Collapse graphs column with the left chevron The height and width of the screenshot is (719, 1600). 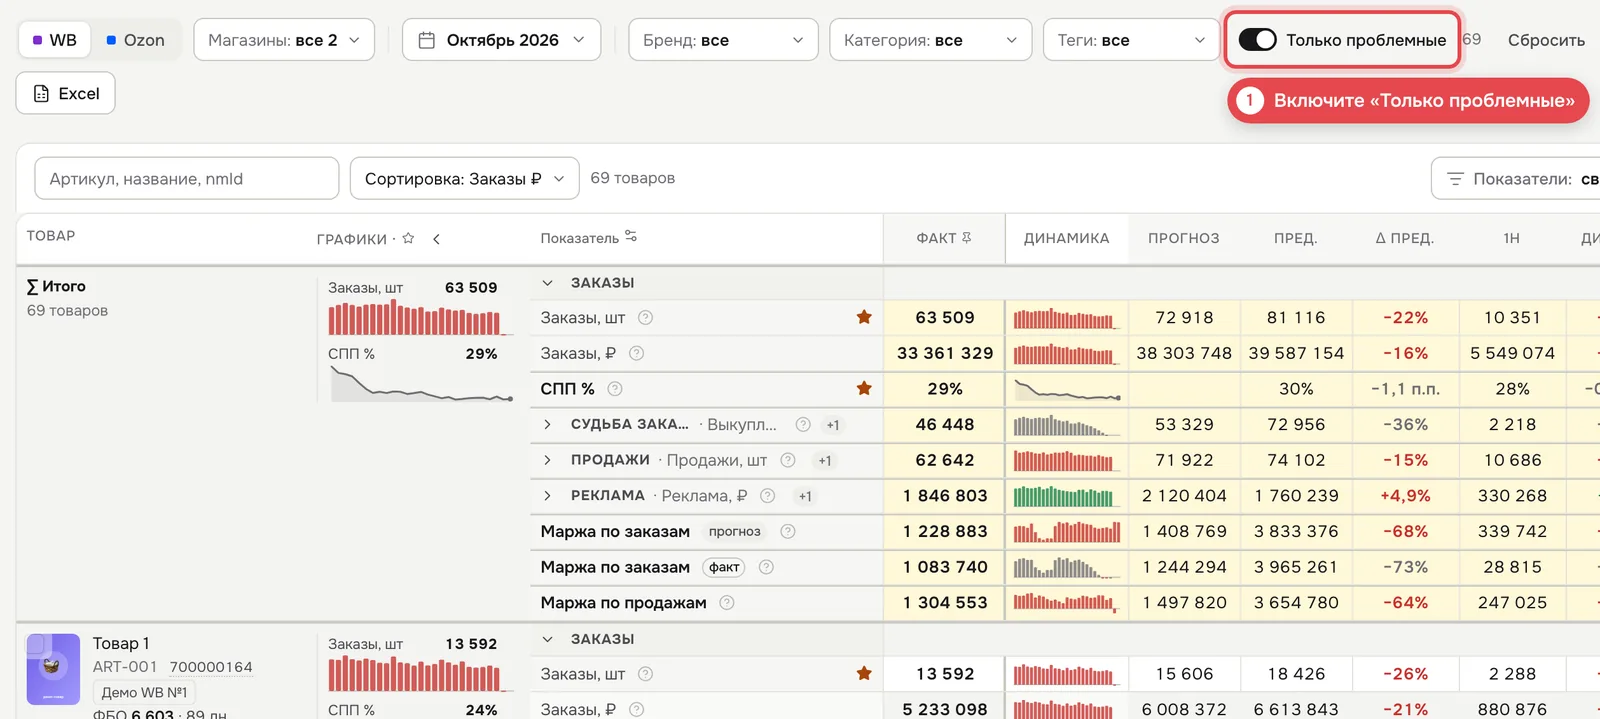(436, 239)
